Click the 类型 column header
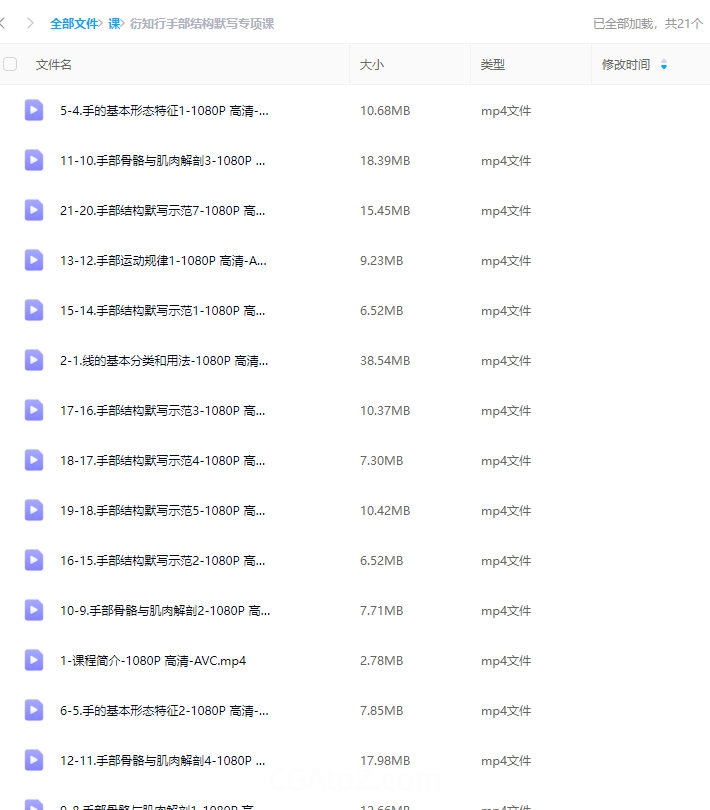The image size is (710, 810). pyautogui.click(x=492, y=65)
